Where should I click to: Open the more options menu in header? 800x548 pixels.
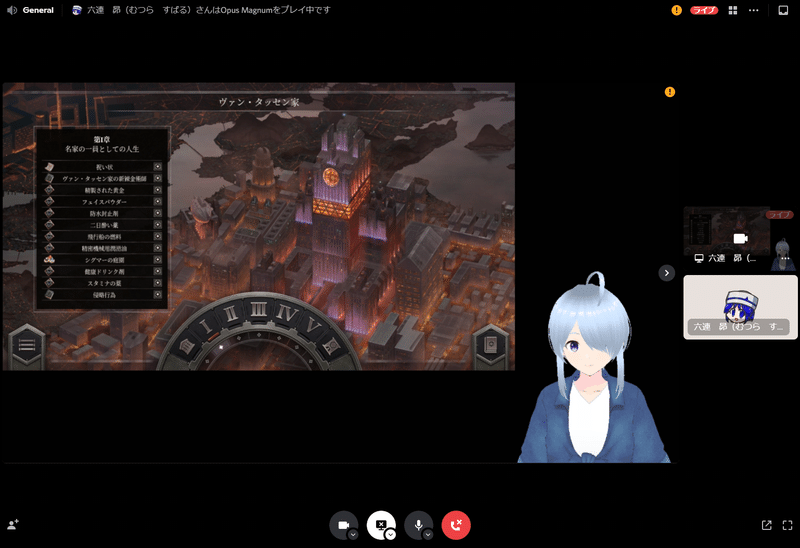tap(754, 10)
